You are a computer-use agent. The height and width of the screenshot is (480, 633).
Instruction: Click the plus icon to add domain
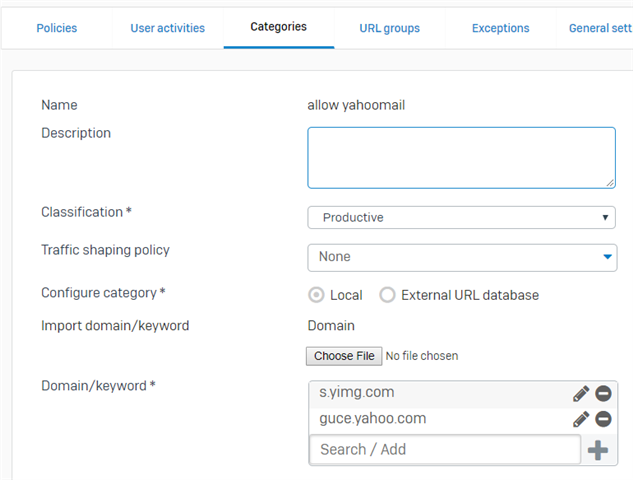[598, 450]
